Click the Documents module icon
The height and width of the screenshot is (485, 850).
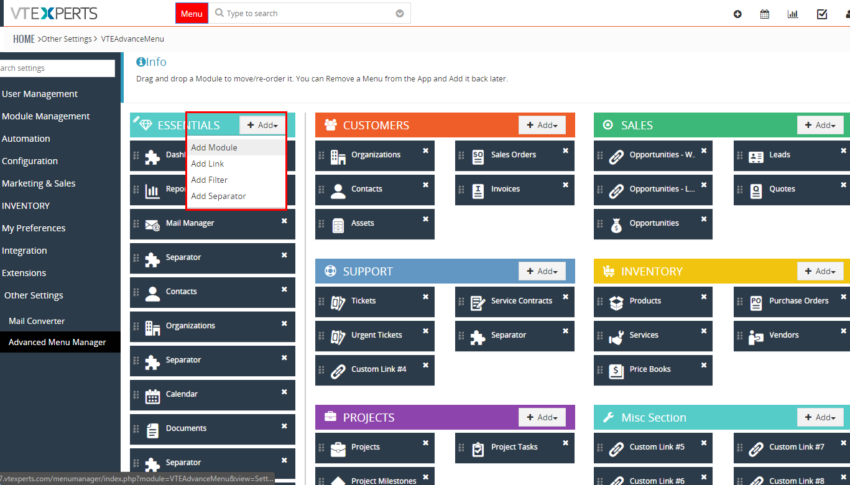[152, 430]
